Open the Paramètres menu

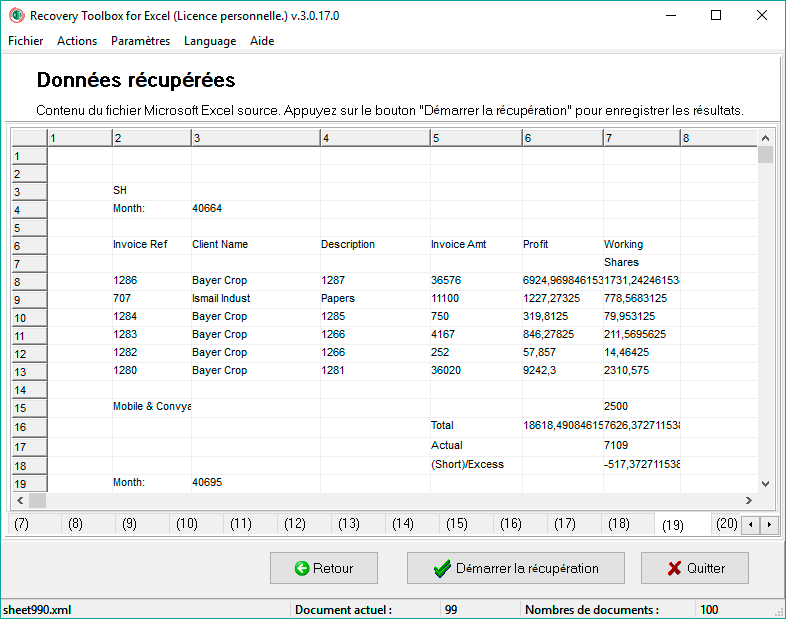140,41
